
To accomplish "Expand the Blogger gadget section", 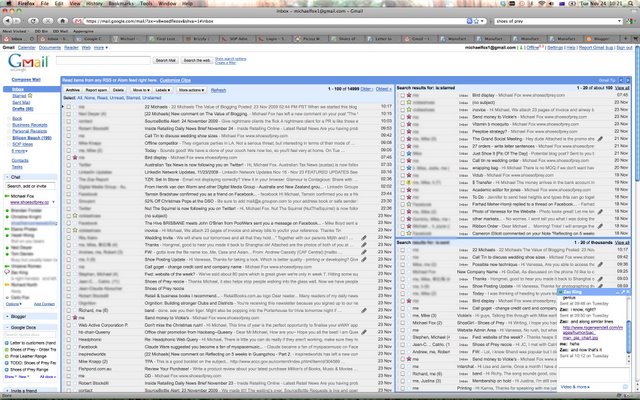I will [x=7, y=316].
